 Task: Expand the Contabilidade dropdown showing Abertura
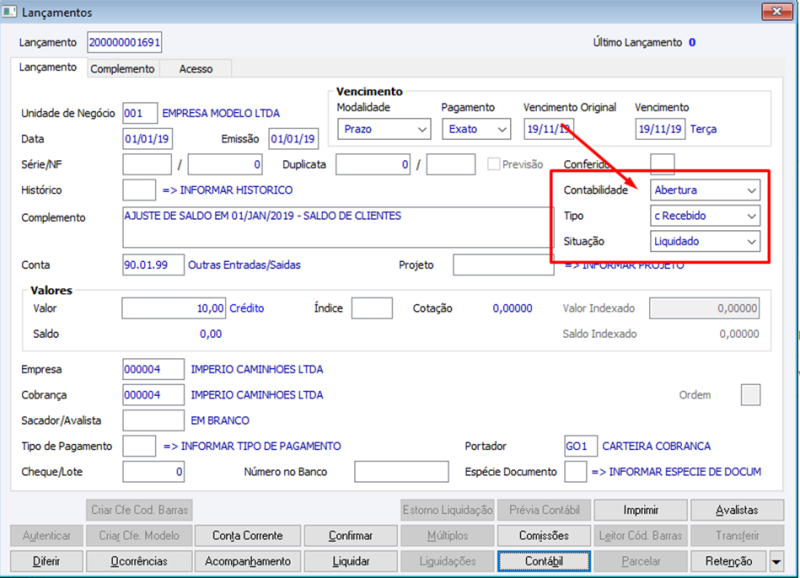(705, 190)
